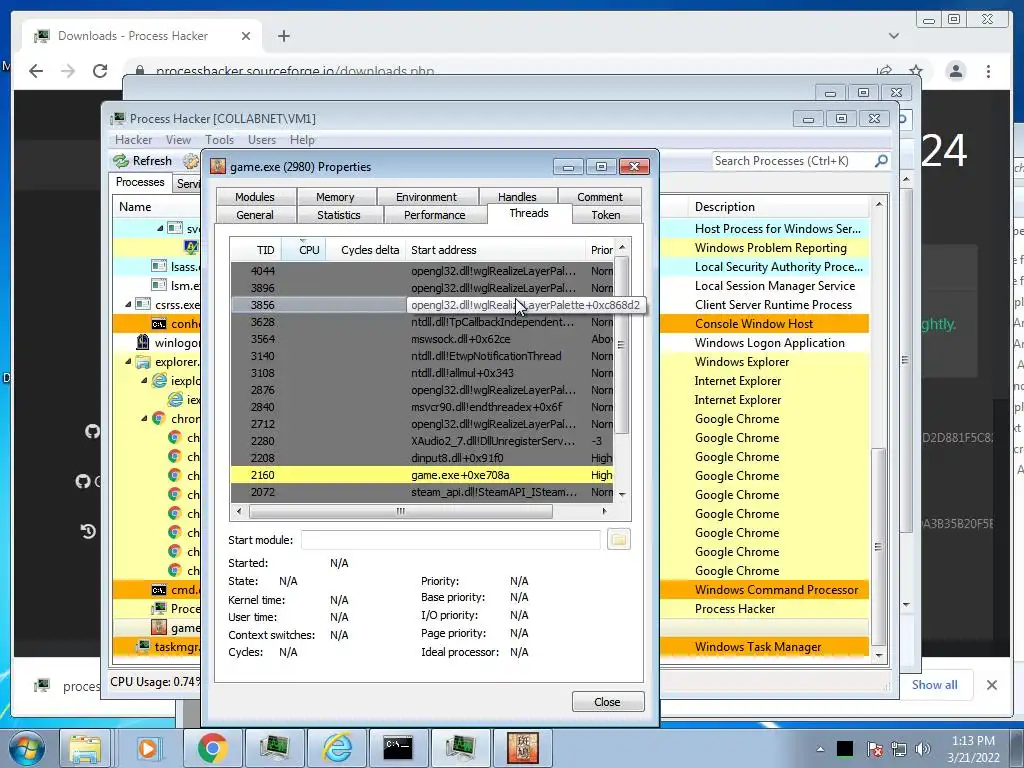Select the cmd process row
The image size is (1024, 768).
[157, 590]
